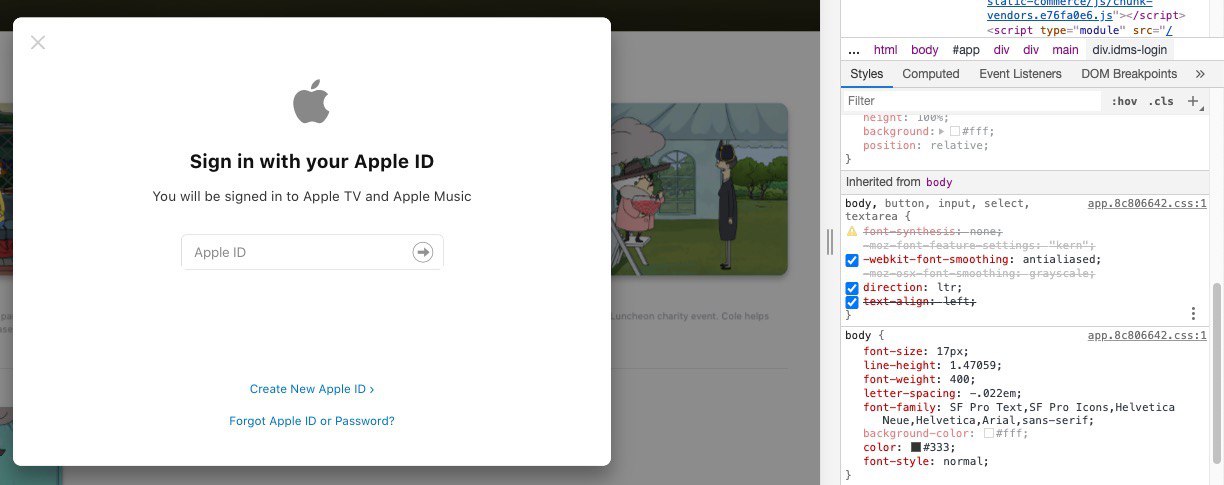1224x485 pixels.
Task: Click the font-synthesis warning icon
Action: pos(852,231)
